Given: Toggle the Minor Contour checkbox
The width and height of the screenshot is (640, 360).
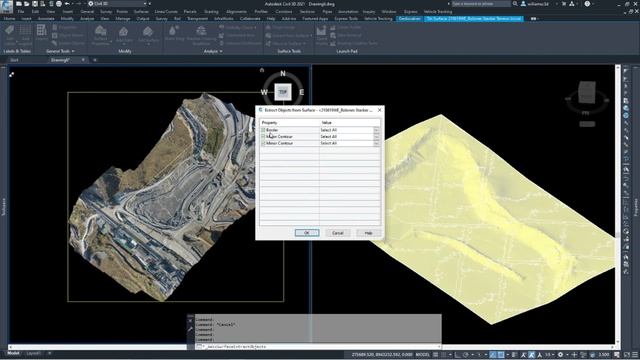Looking at the screenshot, I should click(263, 143).
